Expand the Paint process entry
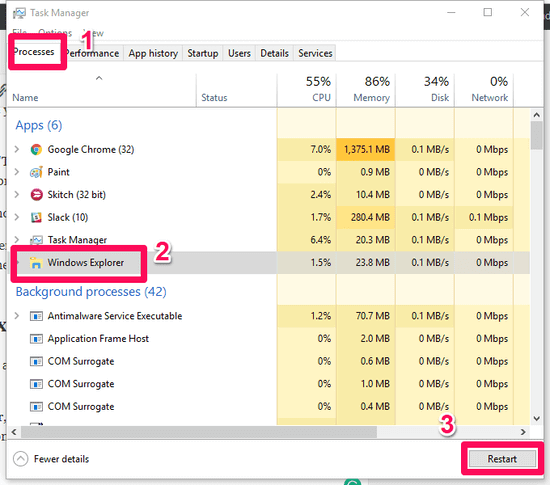 (16, 172)
